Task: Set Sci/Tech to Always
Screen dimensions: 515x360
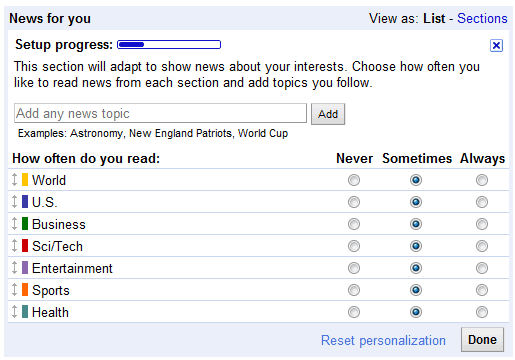Action: tap(482, 246)
